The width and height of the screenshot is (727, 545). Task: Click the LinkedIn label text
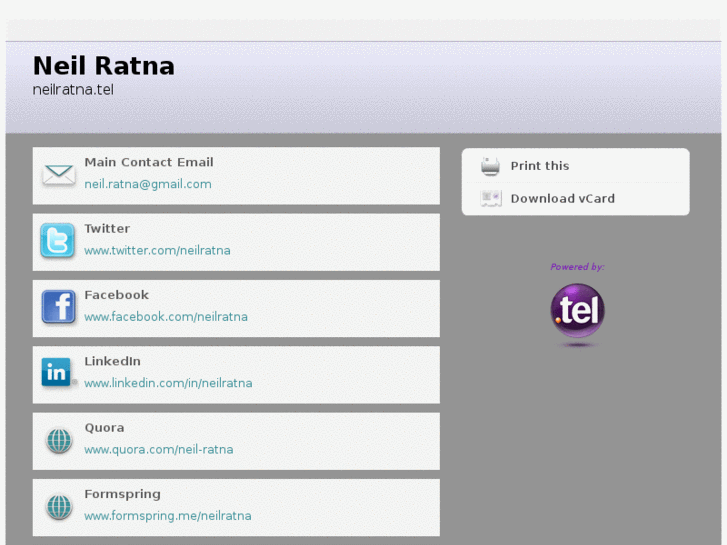113,361
